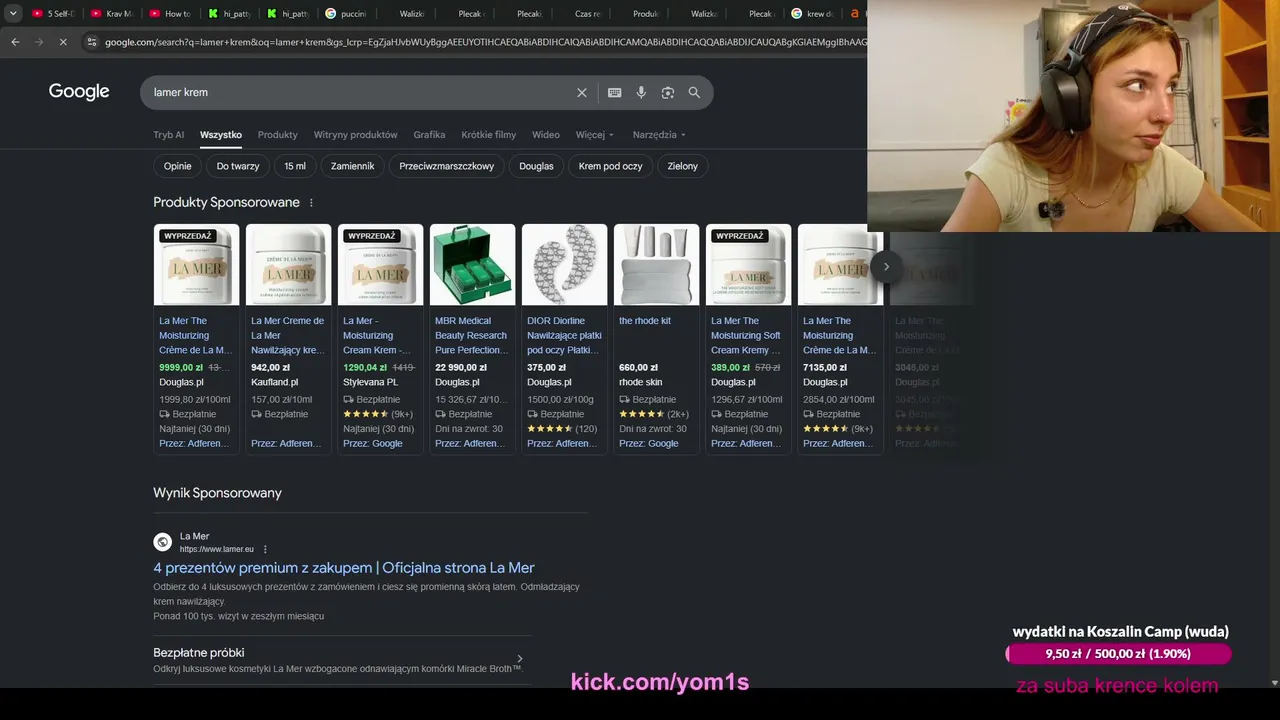The width and height of the screenshot is (1280, 720).
Task: Switch to the '5 Self-D' YouTube tab
Action: (53, 14)
